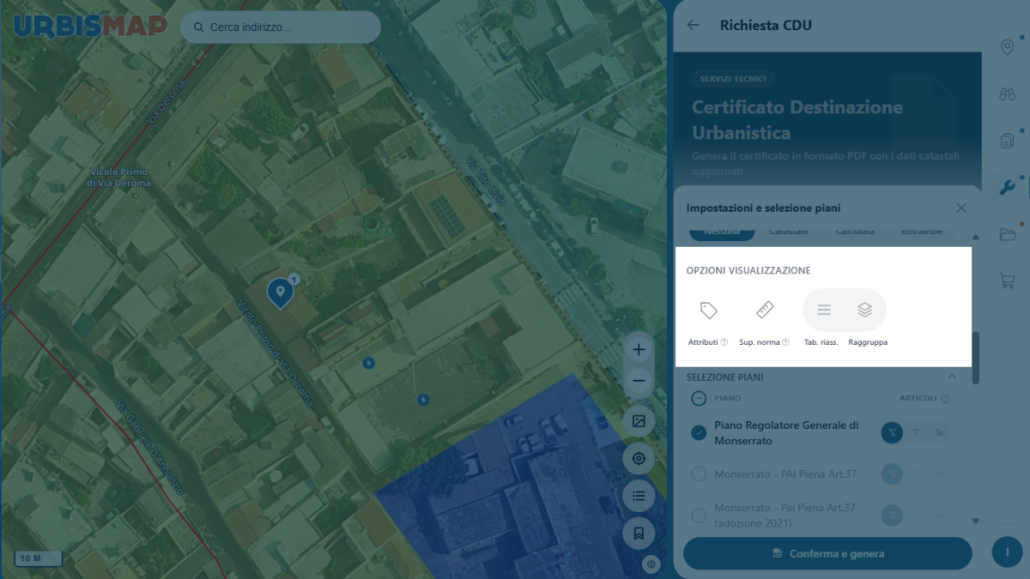Deselect all plans with minus circle

[x=698, y=398]
